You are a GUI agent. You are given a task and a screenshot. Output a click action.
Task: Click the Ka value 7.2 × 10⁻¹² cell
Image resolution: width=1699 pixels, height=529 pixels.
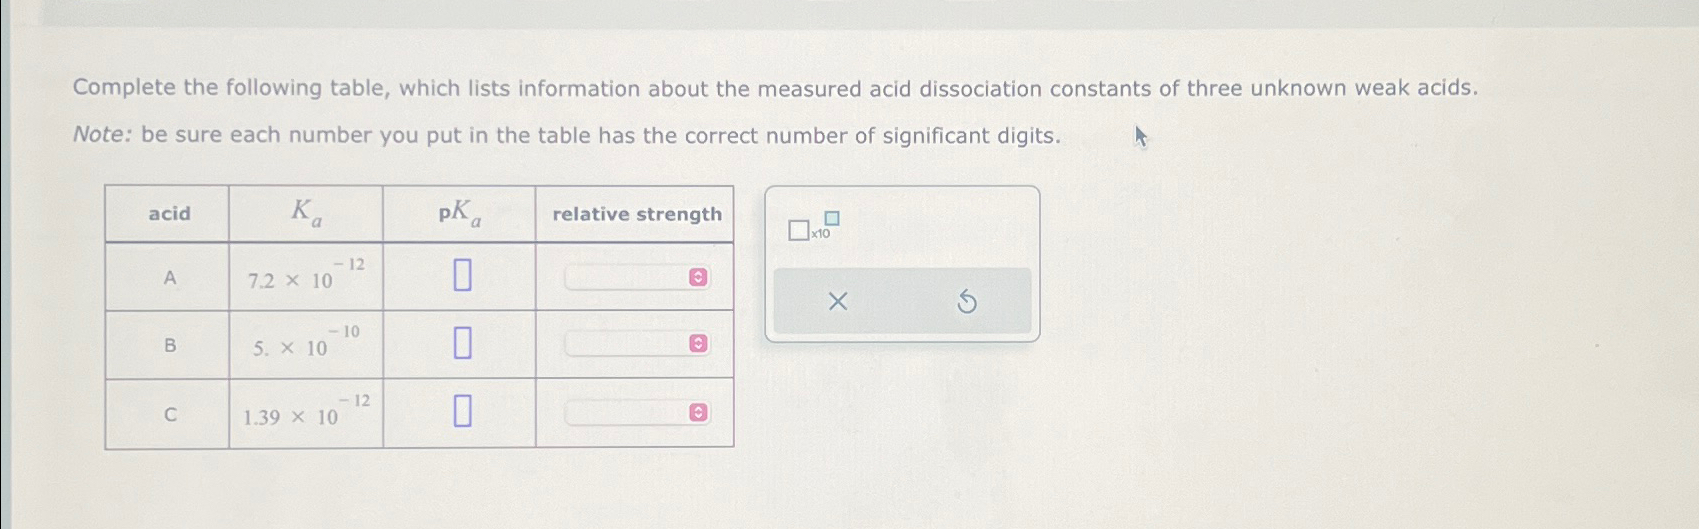click(x=306, y=276)
